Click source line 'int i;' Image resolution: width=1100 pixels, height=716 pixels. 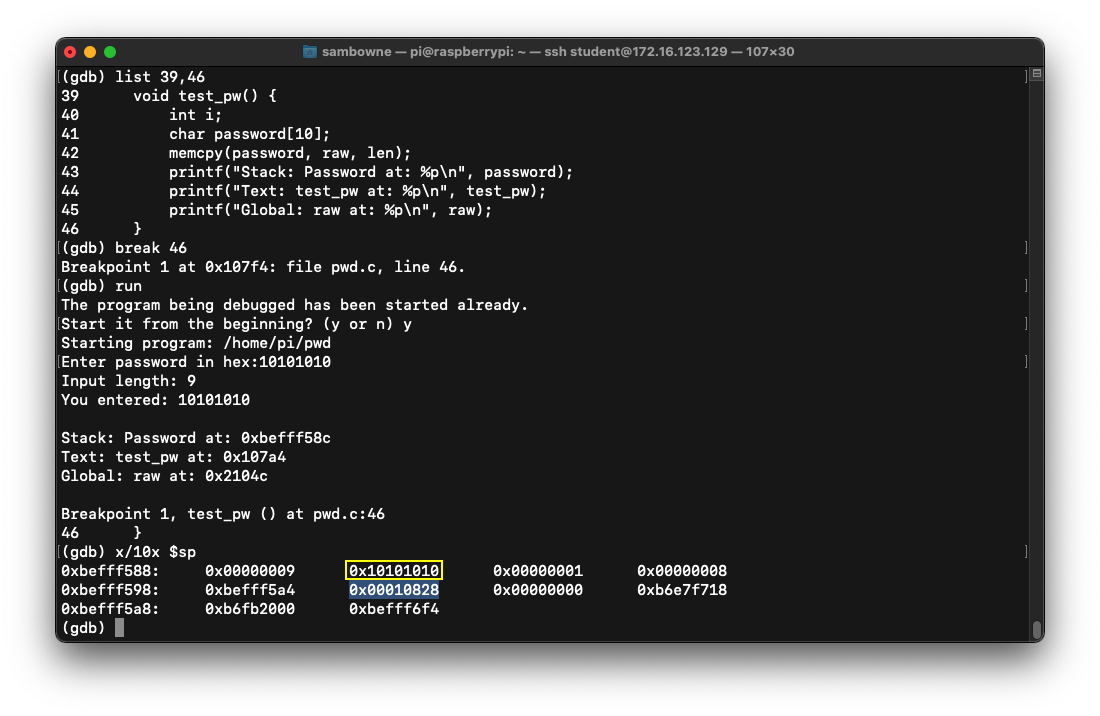(x=196, y=114)
